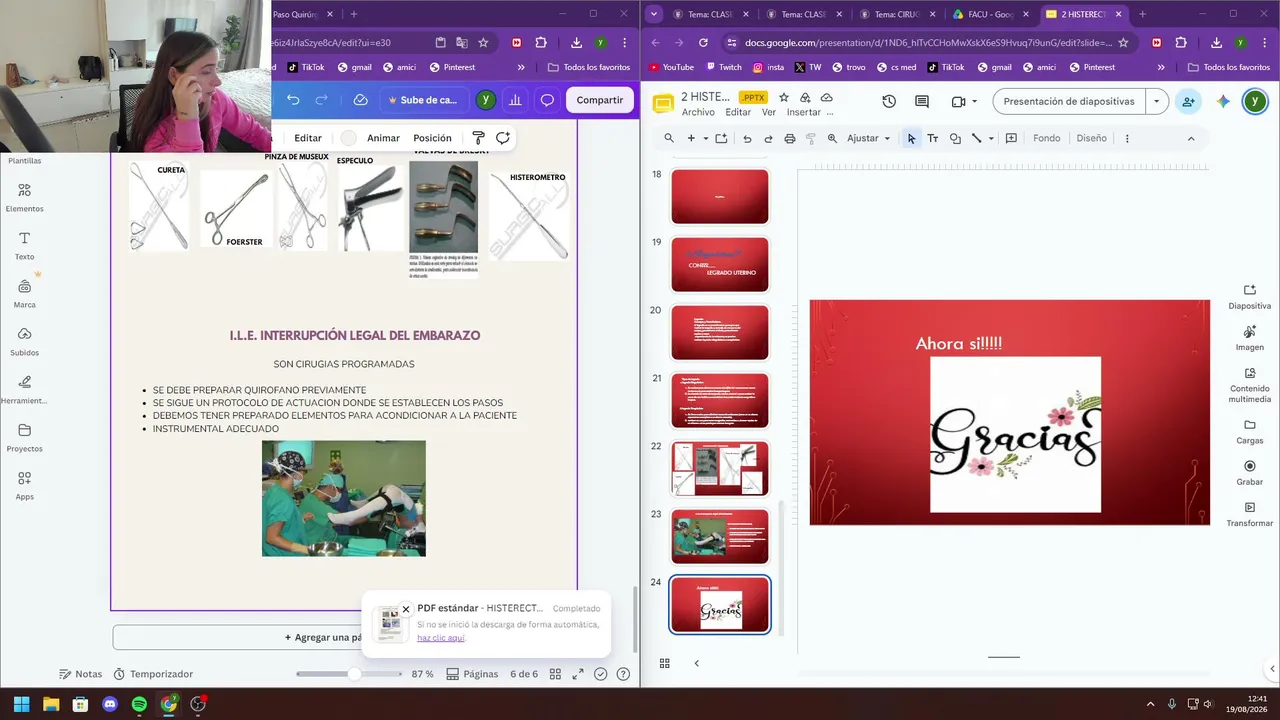Click Sube de categoría upgrade button in Canva
This screenshot has height=720, width=1280.
[x=421, y=100]
